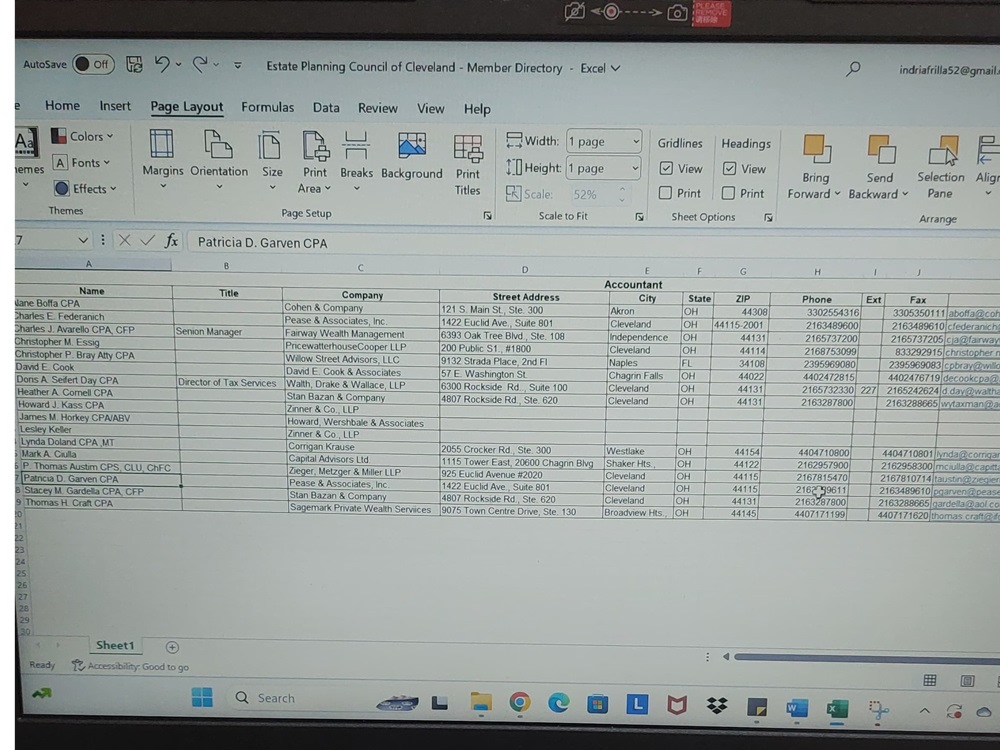The height and width of the screenshot is (750, 1000).
Task: Click the horizontal scrollbar at the bottom
Action: (866, 658)
